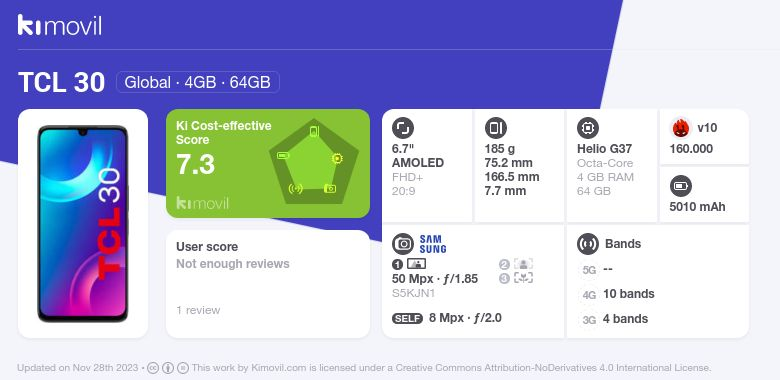This screenshot has width=780, height=380.
Task: Click the 1 review text
Action: point(198,310)
